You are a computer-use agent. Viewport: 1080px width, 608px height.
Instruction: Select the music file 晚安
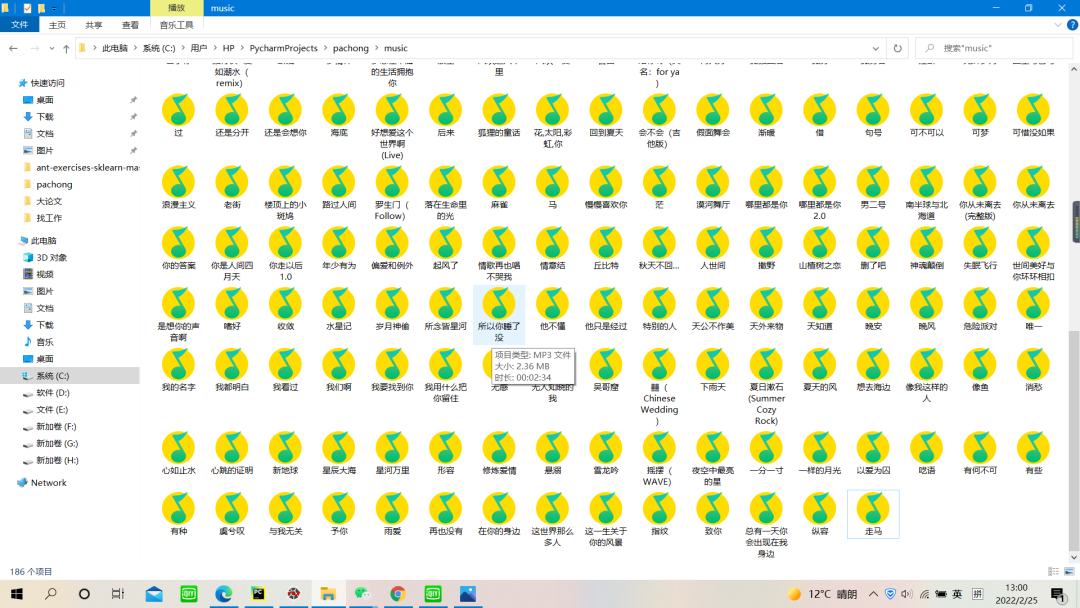pyautogui.click(x=873, y=308)
